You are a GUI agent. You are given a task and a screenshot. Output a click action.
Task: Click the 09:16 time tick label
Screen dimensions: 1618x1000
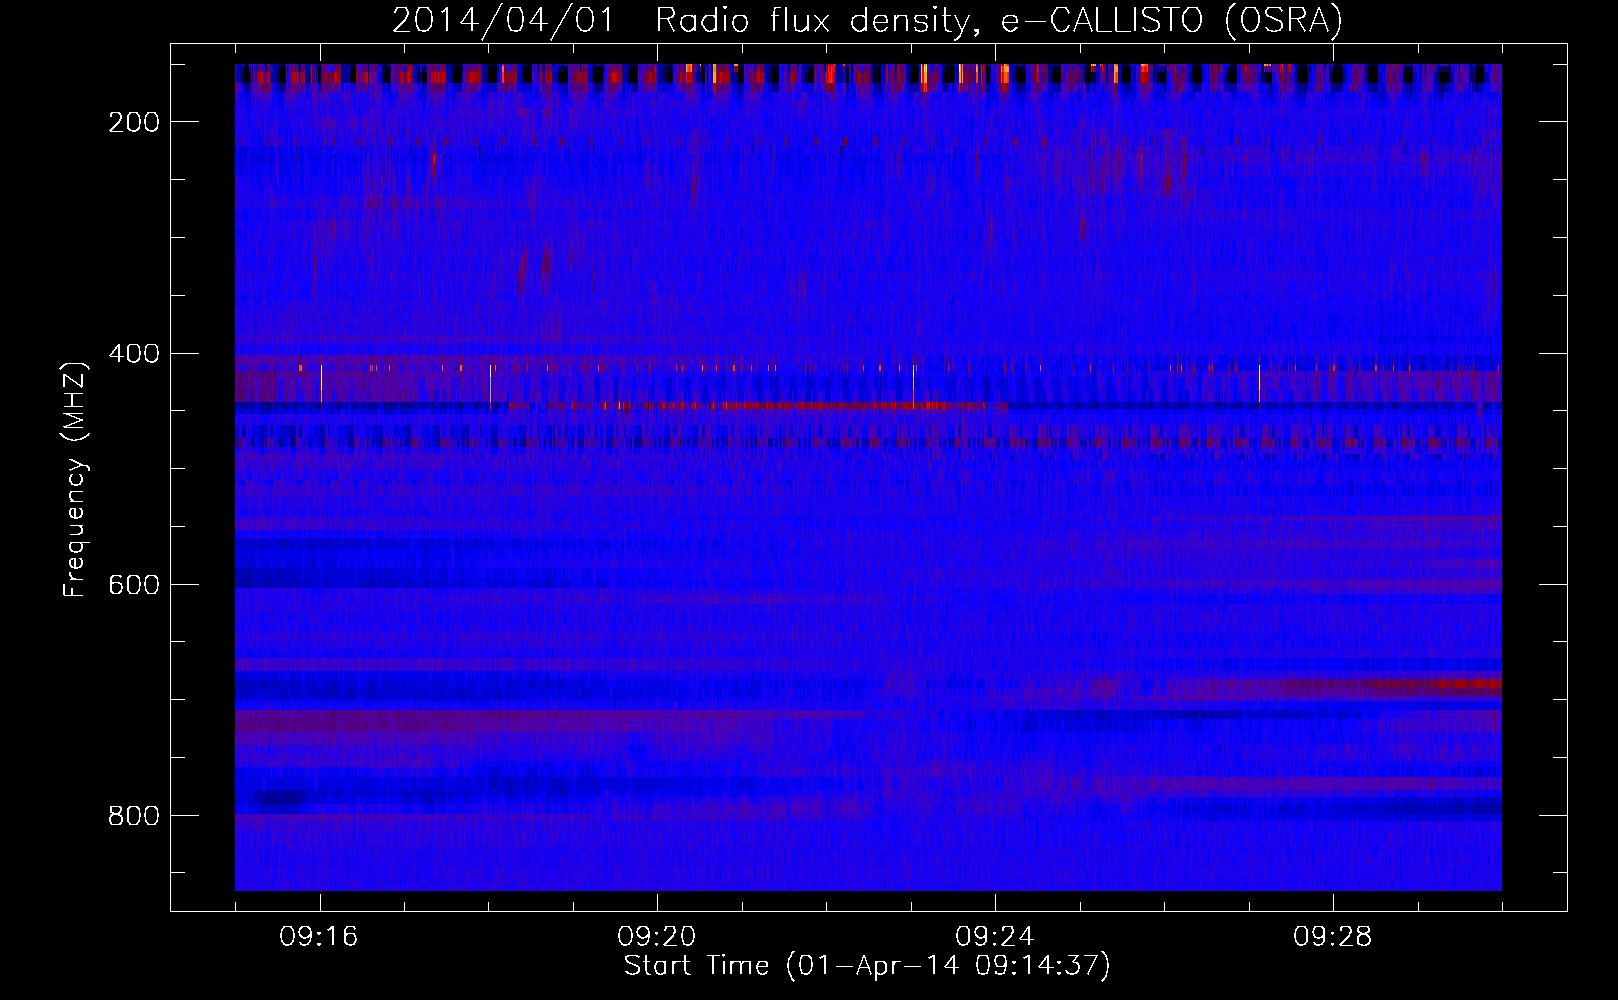319,936
